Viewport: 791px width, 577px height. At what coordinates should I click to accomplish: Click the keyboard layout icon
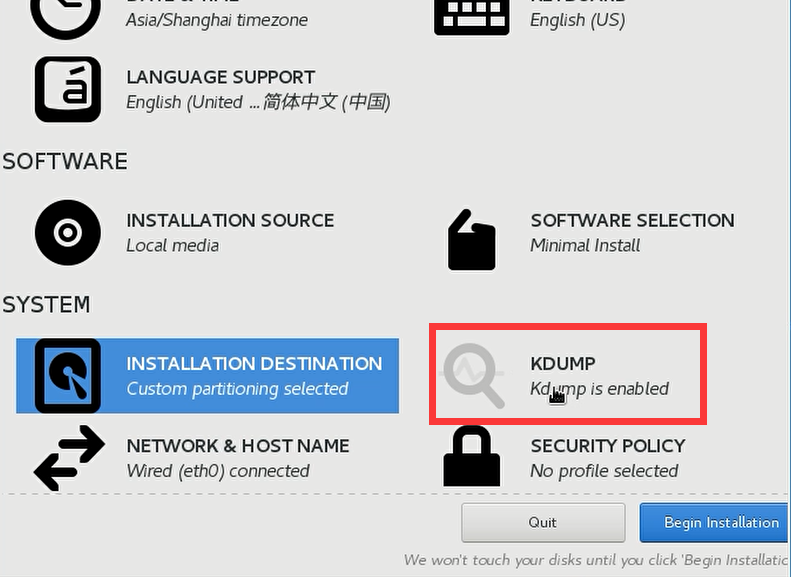(471, 15)
